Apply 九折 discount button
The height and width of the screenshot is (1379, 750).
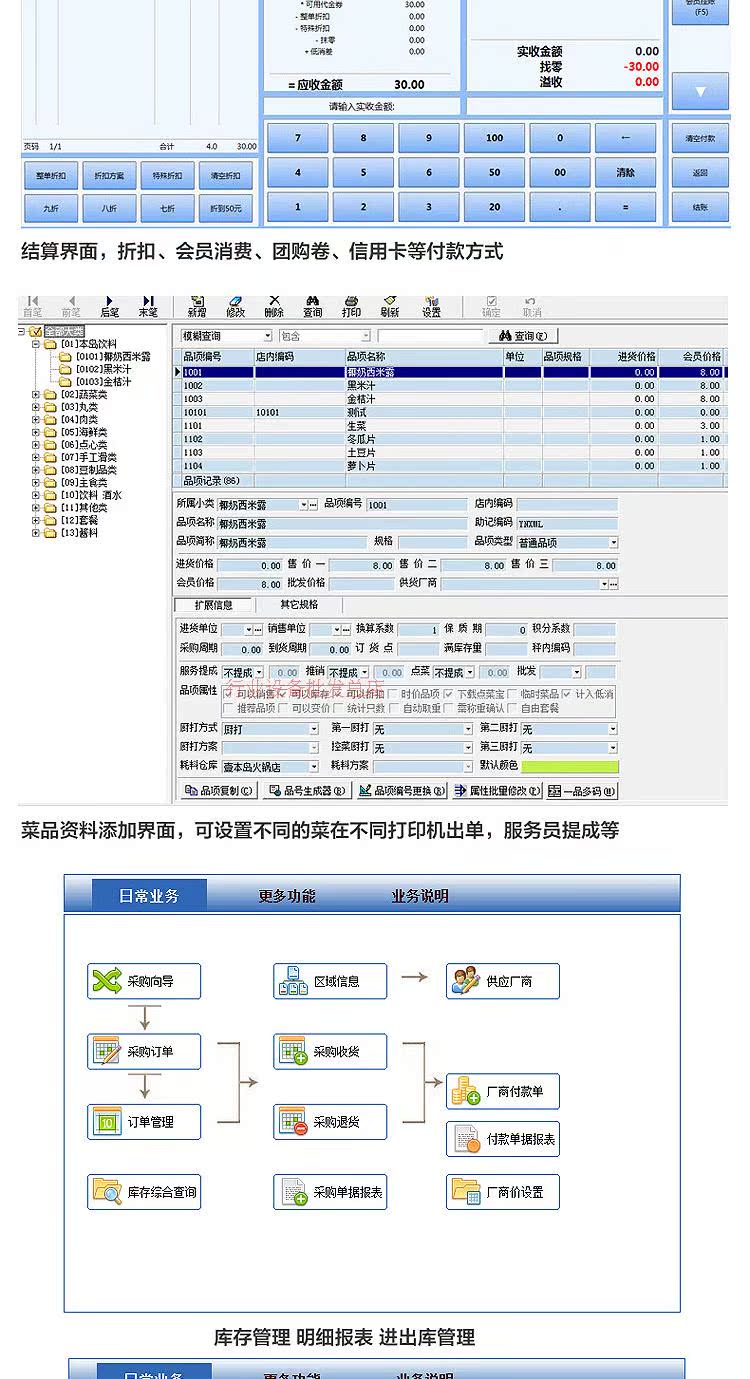pos(51,208)
